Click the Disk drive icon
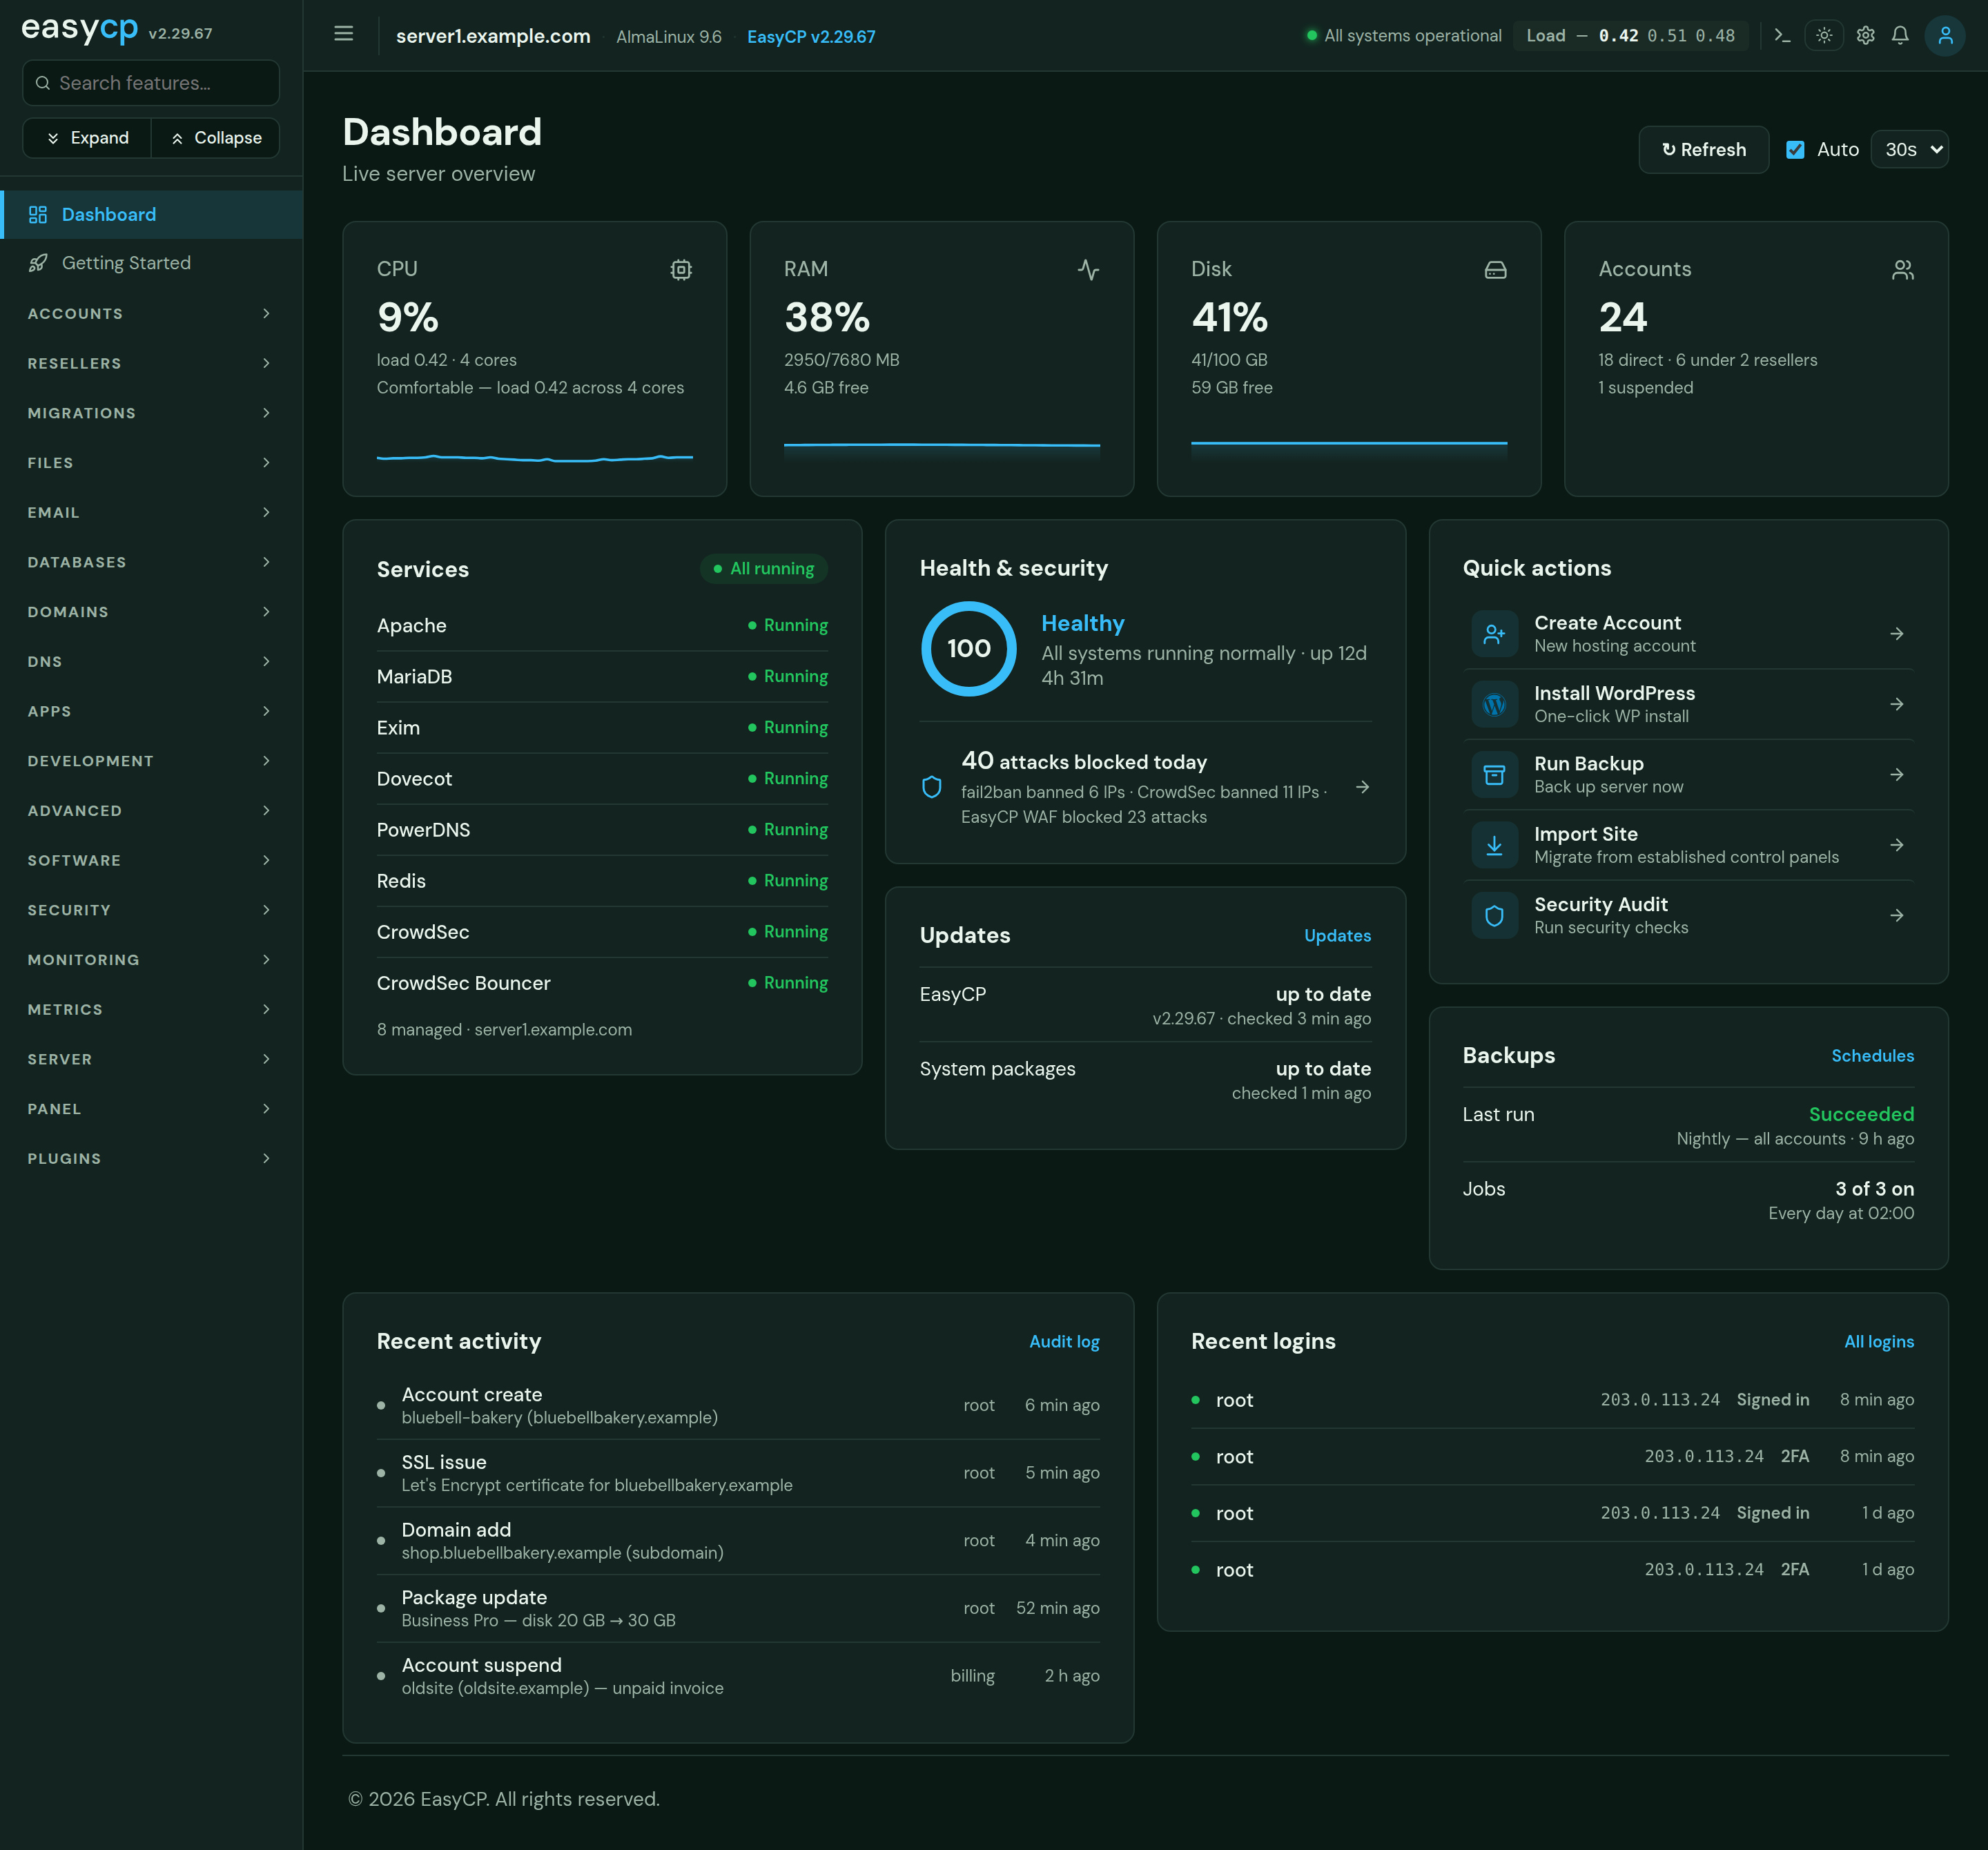The height and width of the screenshot is (1850, 1988). click(x=1495, y=269)
